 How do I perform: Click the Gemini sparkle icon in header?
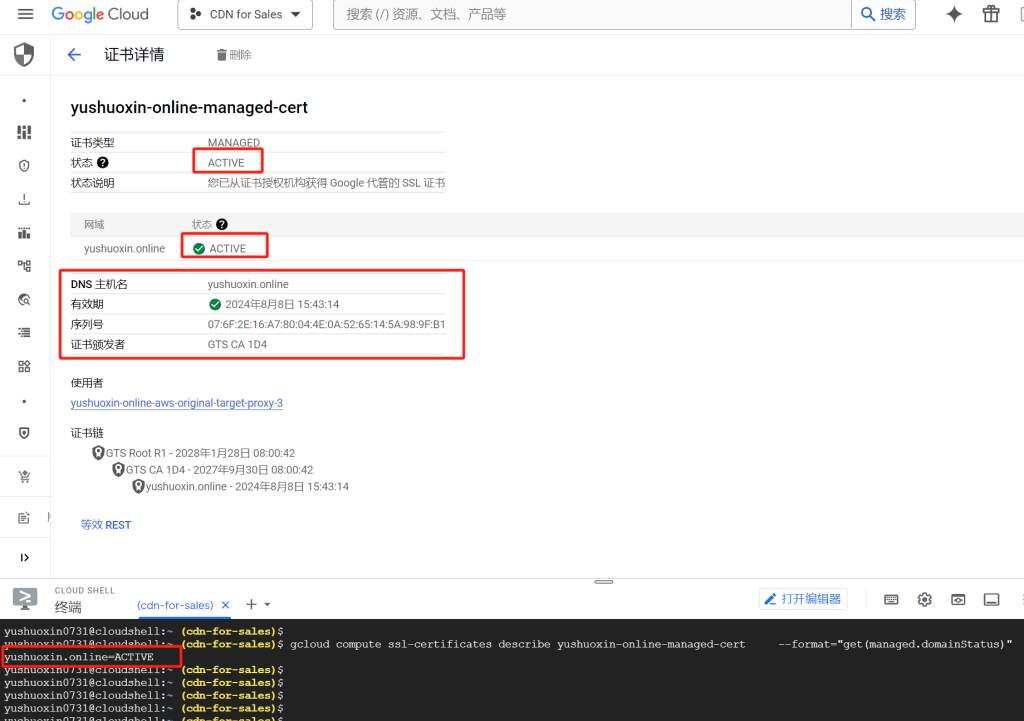click(x=954, y=14)
